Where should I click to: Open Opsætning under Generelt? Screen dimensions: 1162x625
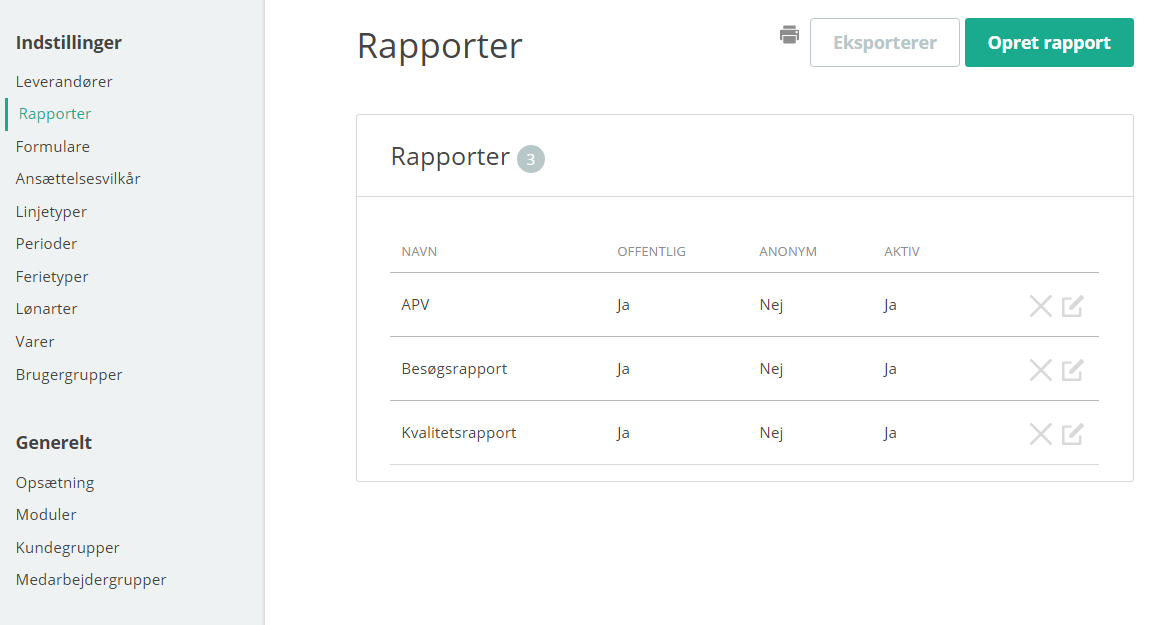pos(55,483)
